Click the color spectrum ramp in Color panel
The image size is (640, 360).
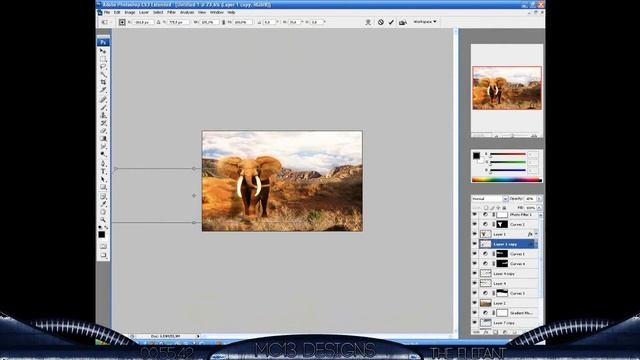click(507, 179)
